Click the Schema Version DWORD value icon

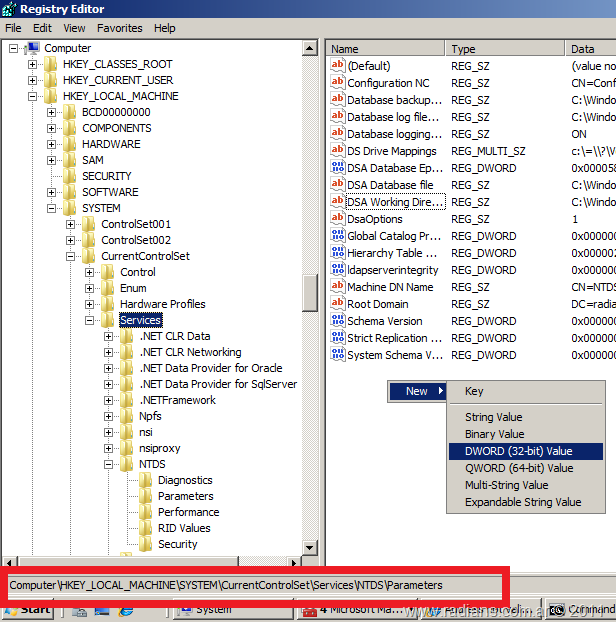[337, 321]
